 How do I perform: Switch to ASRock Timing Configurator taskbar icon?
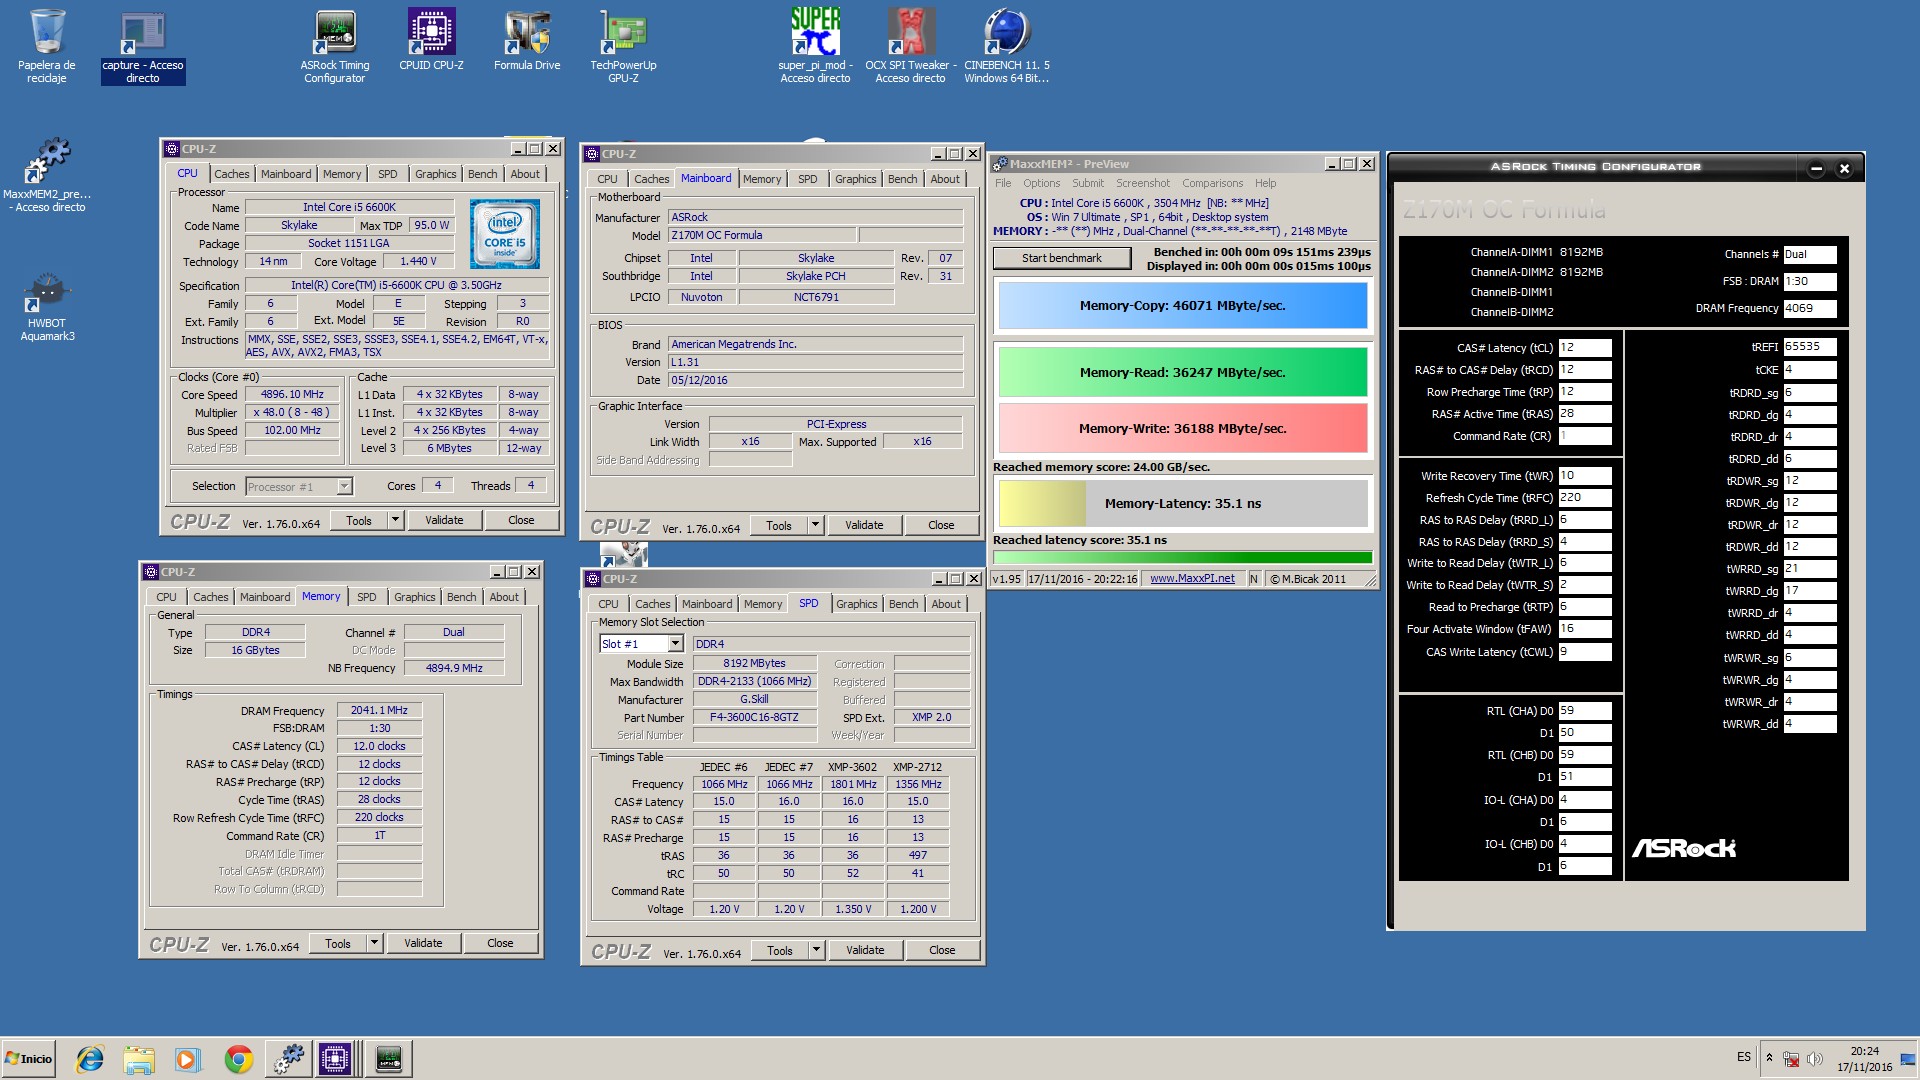[388, 1059]
